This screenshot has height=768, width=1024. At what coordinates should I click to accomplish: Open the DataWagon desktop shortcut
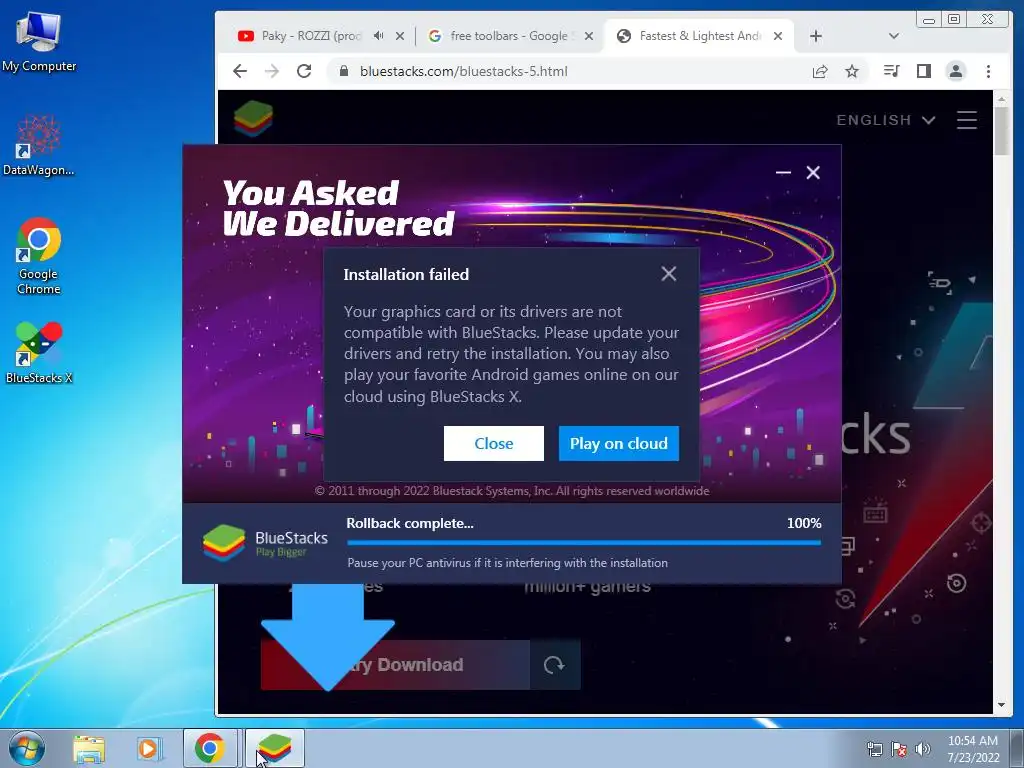pyautogui.click(x=39, y=145)
